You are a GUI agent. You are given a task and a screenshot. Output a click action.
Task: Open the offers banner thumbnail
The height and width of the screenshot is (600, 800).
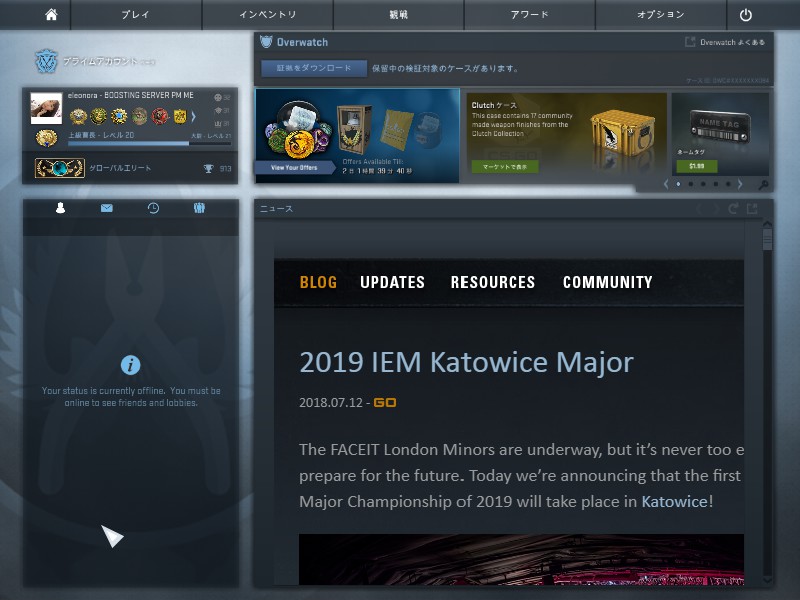pos(358,135)
